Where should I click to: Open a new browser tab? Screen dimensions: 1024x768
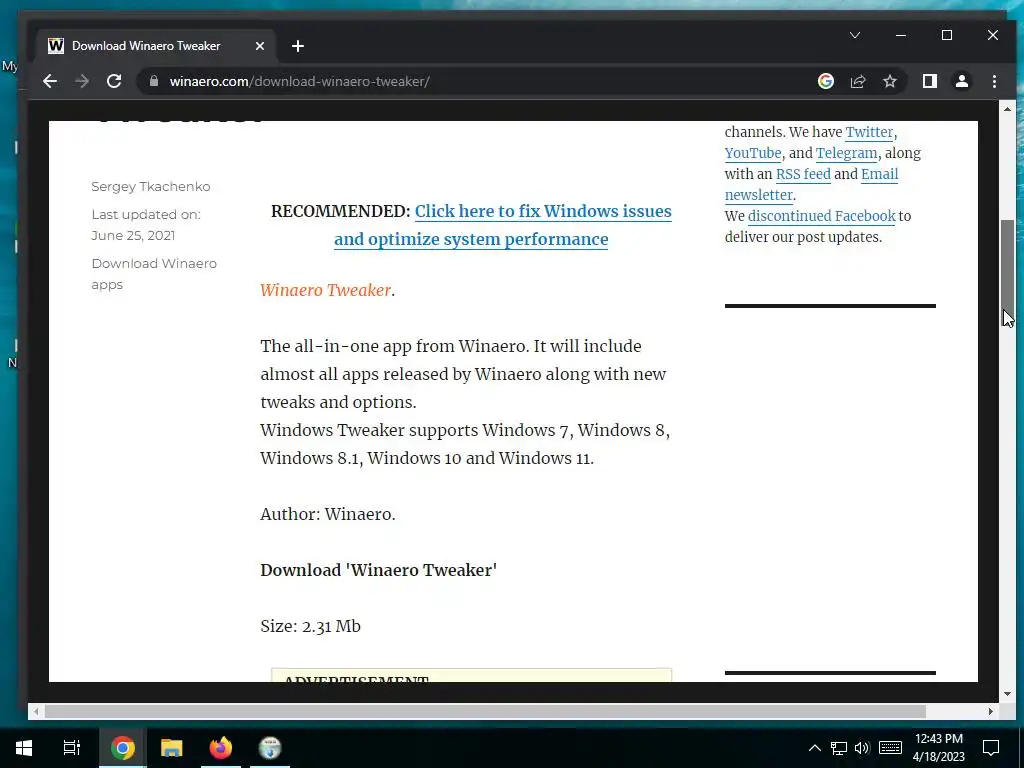pos(298,46)
